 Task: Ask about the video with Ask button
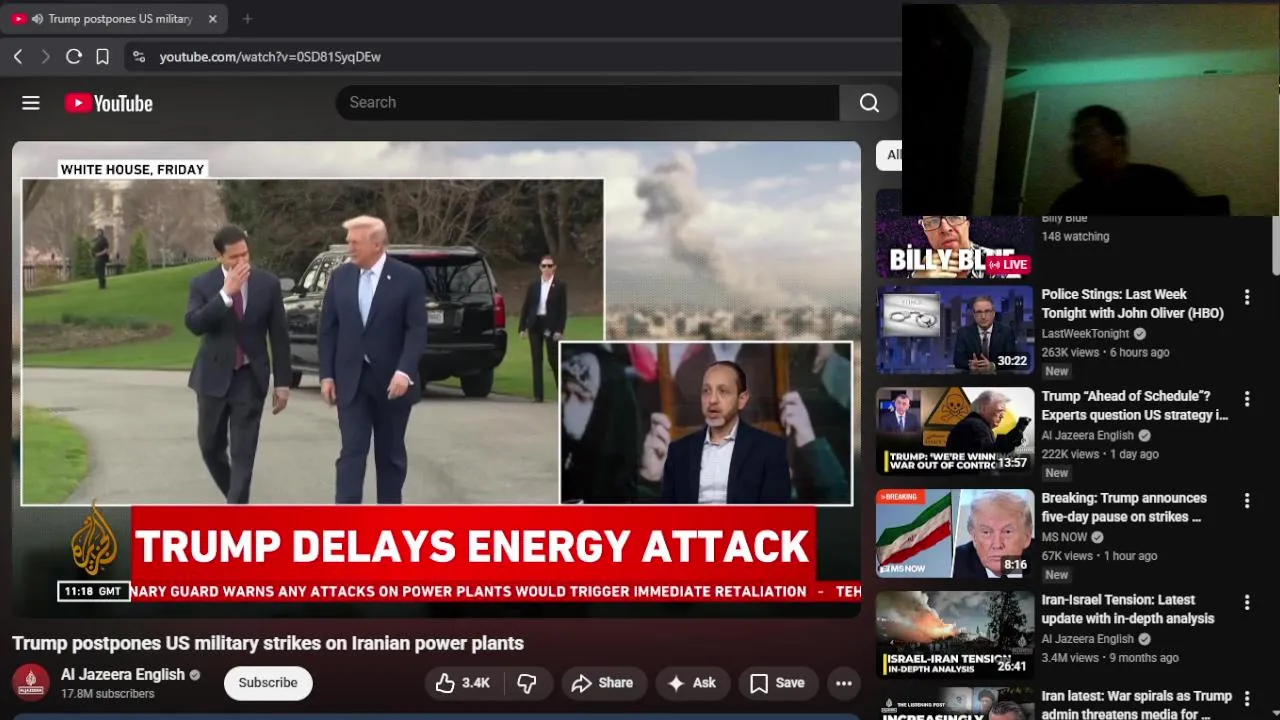tap(692, 683)
